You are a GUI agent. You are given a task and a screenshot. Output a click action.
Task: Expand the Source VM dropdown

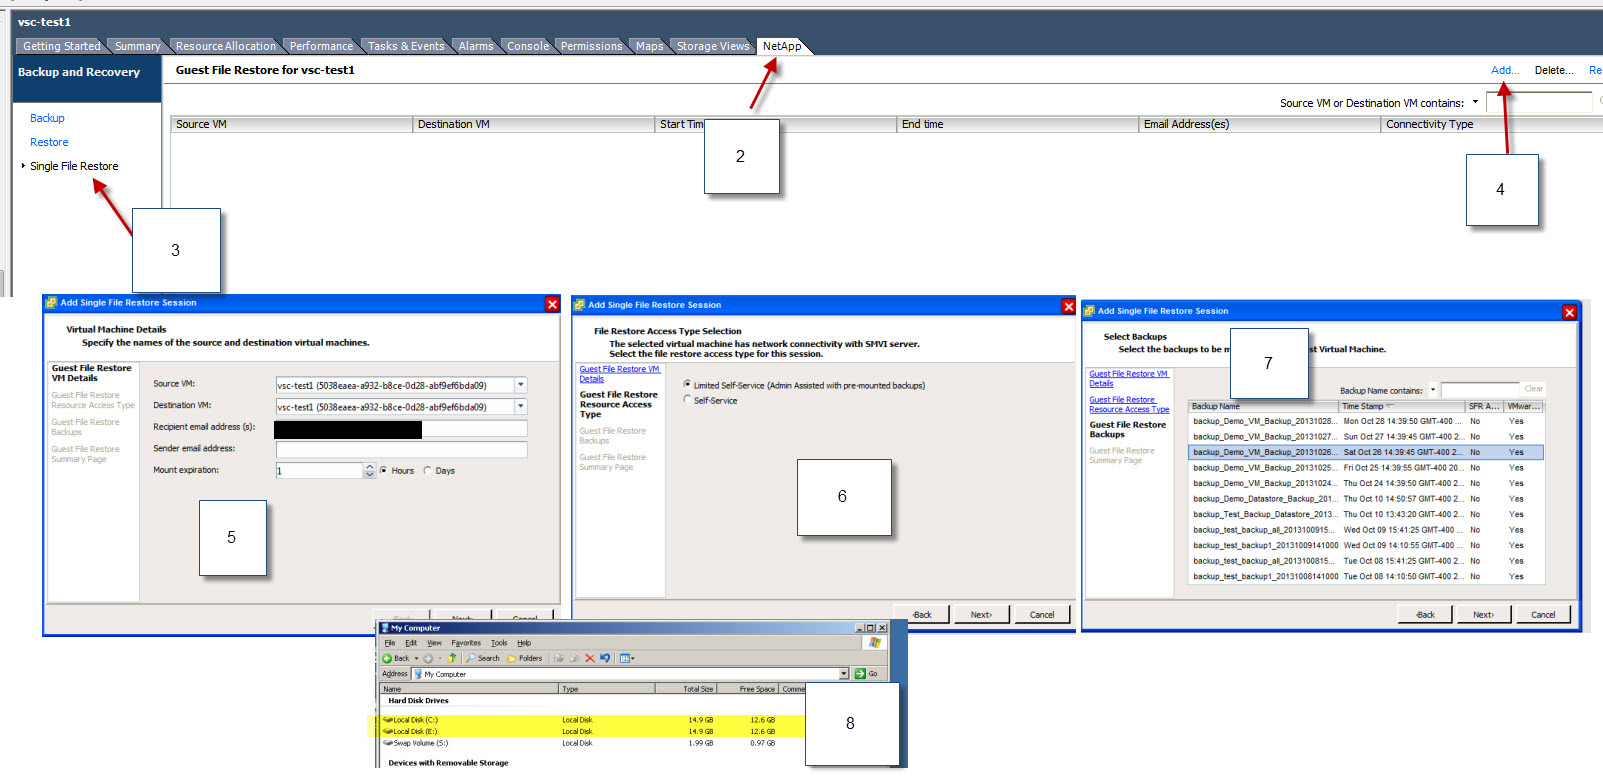pos(520,385)
